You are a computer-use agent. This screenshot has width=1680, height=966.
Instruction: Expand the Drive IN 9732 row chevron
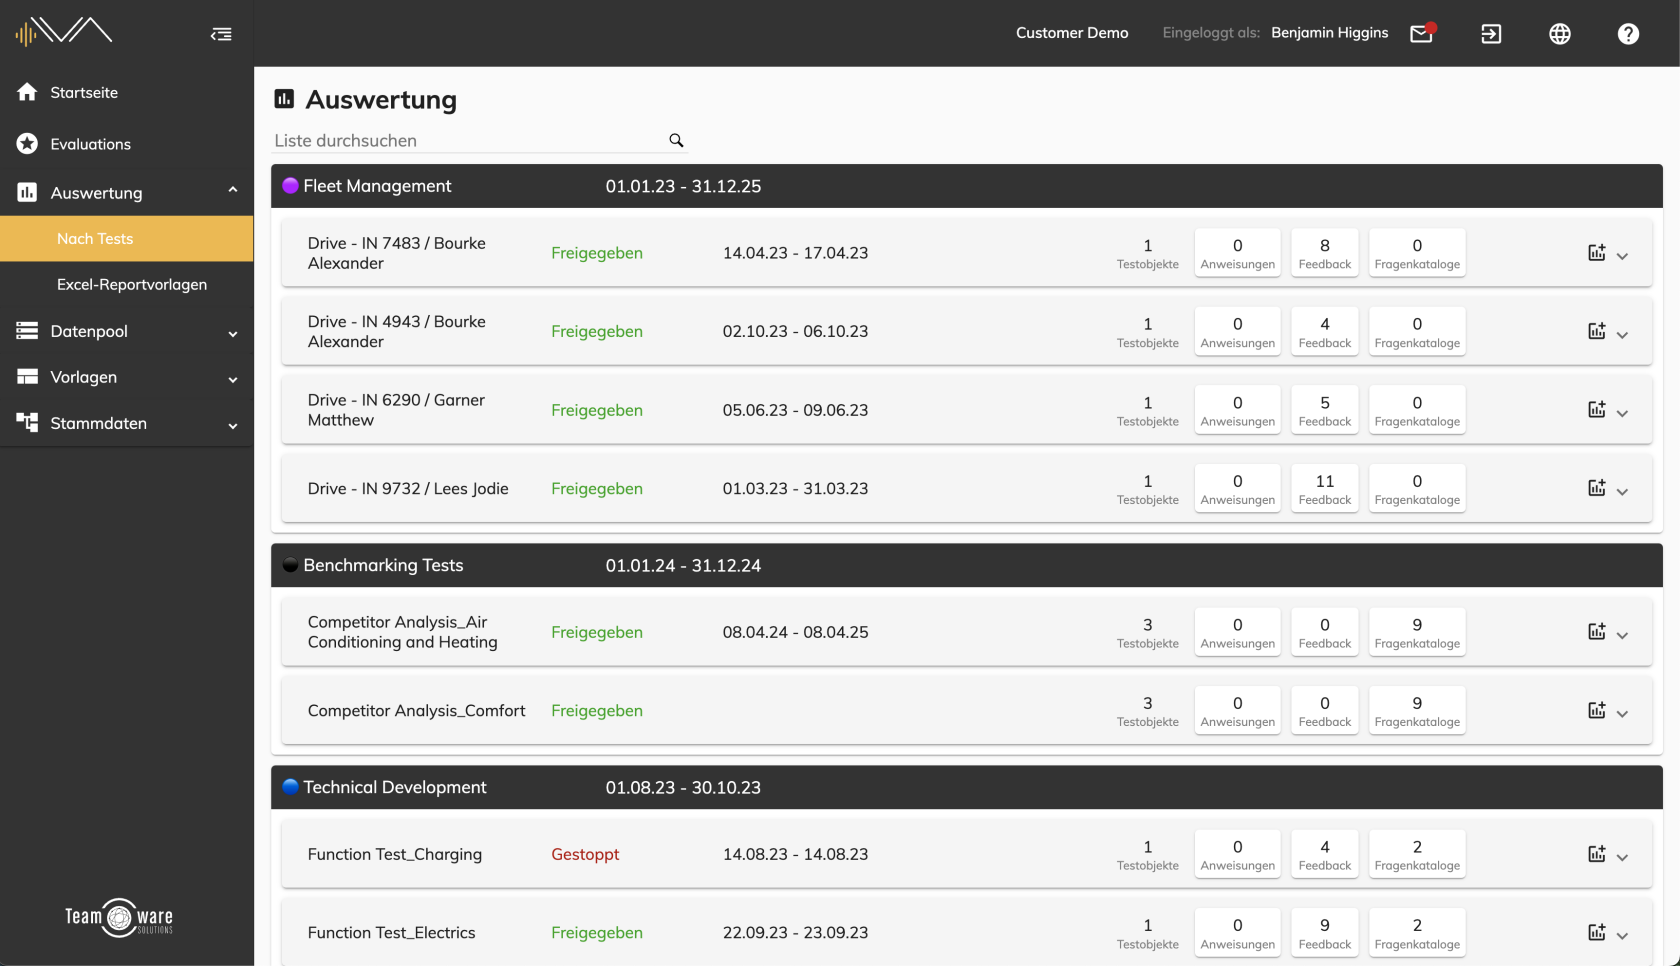tap(1622, 492)
